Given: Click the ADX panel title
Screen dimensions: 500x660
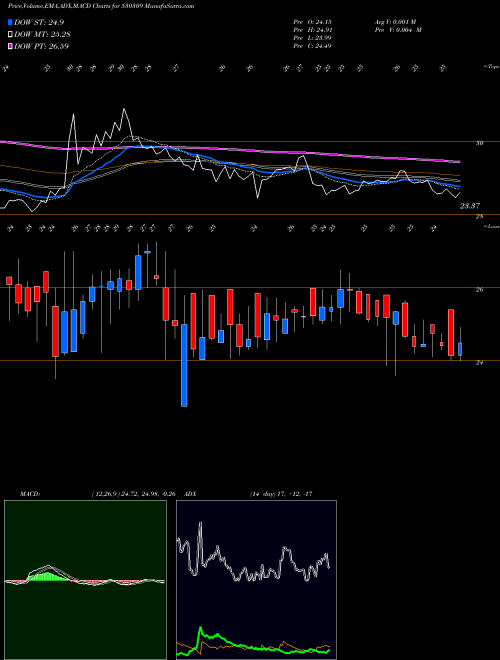Looking at the screenshot, I should (x=190, y=494).
